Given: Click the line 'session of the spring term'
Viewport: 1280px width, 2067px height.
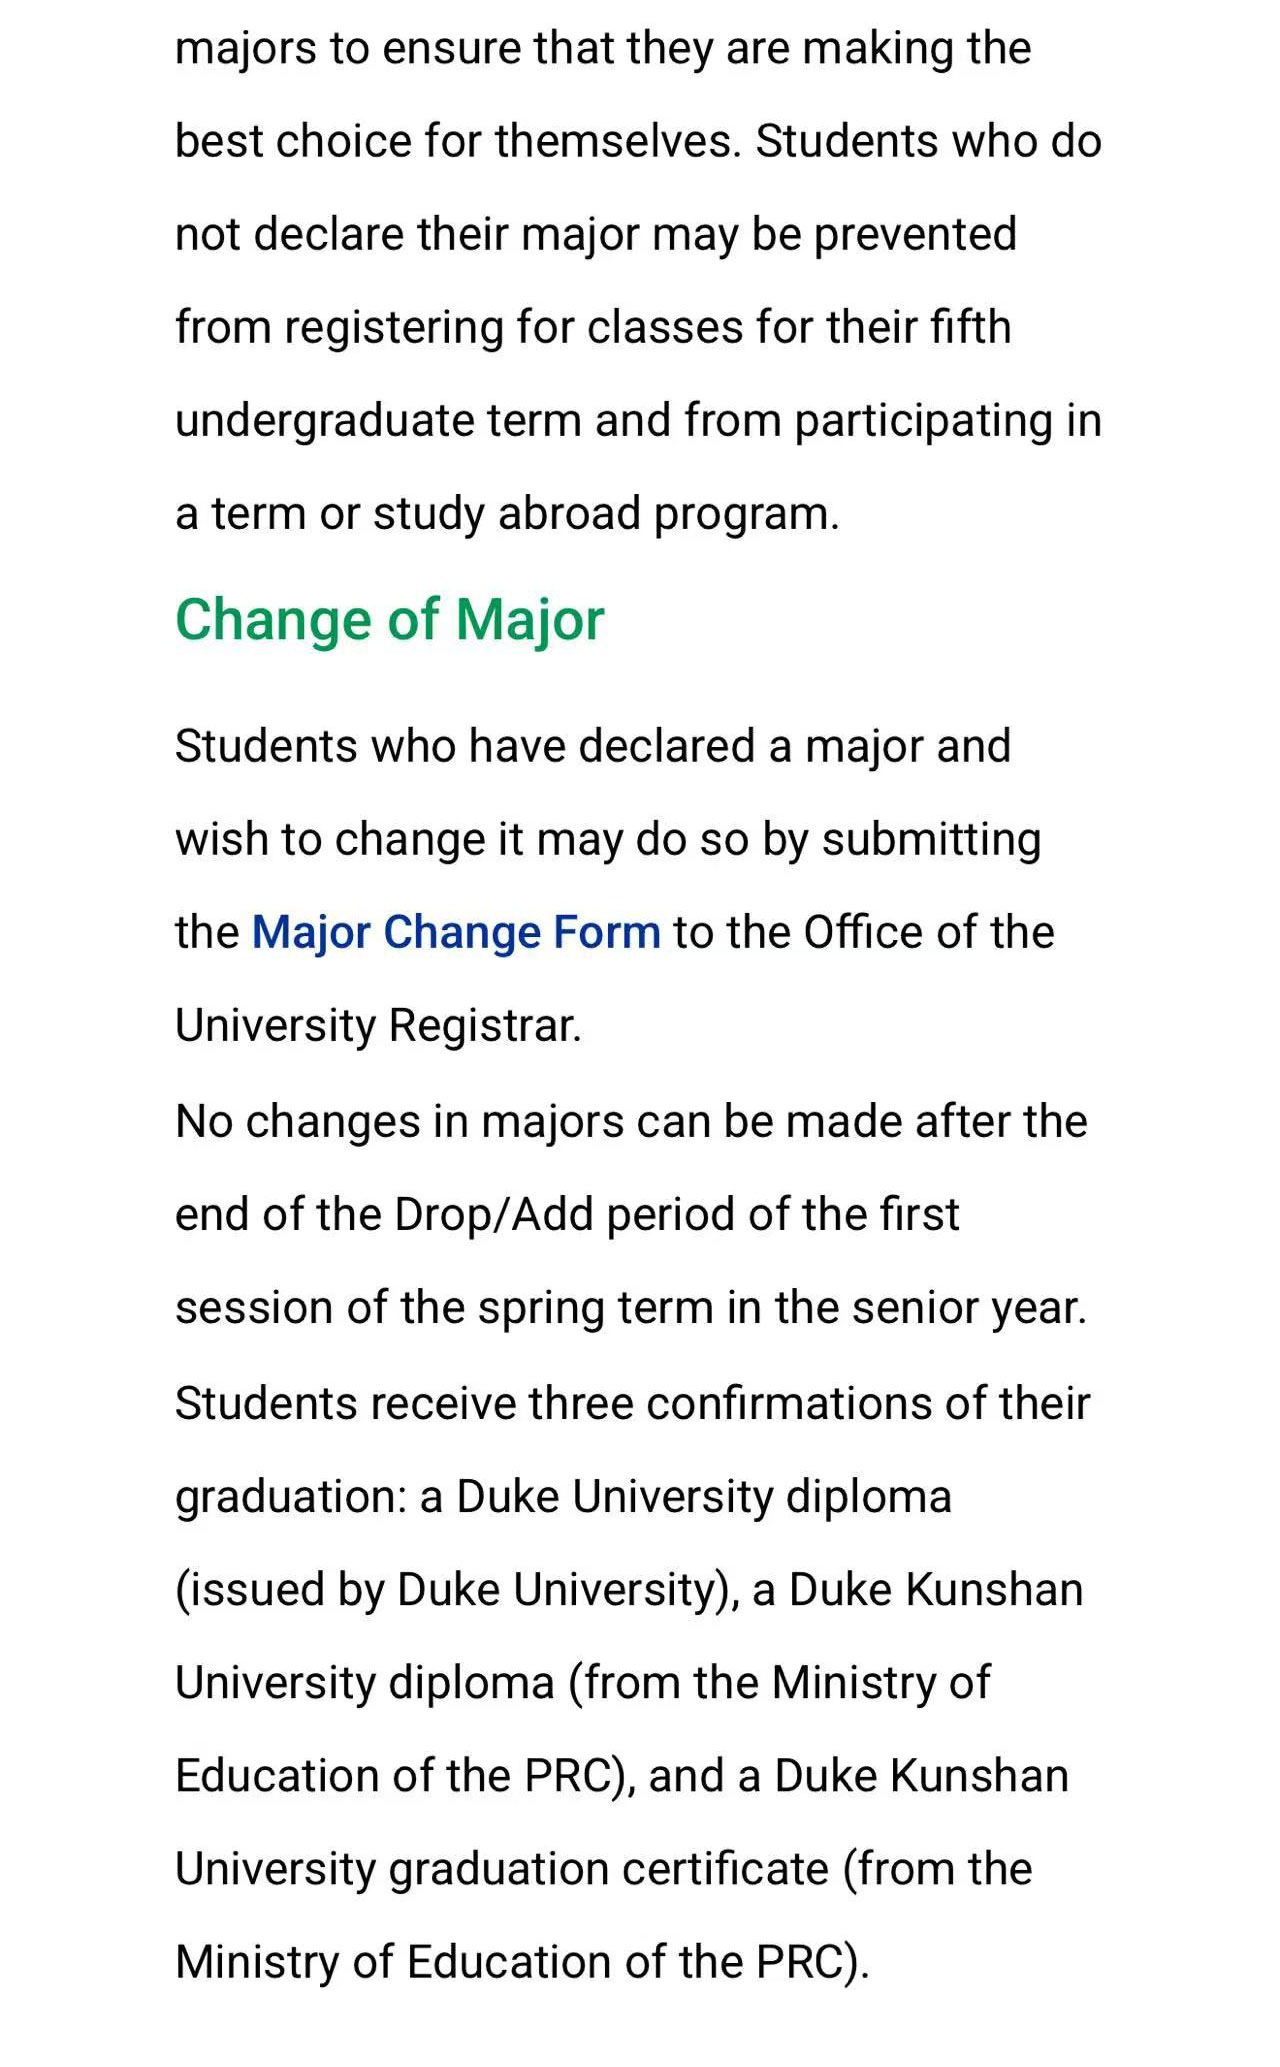Looking at the screenshot, I should coord(631,1308).
